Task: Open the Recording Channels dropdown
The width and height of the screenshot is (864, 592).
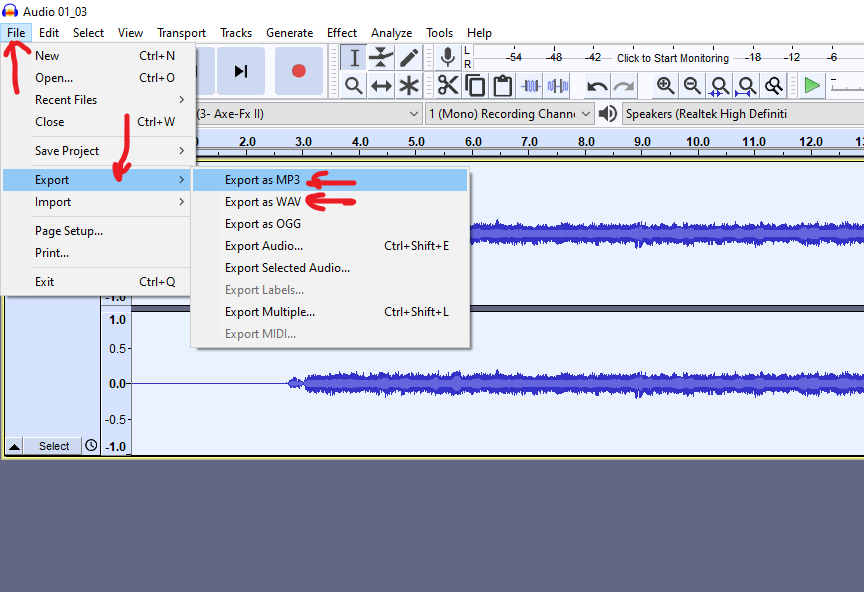Action: coord(510,114)
